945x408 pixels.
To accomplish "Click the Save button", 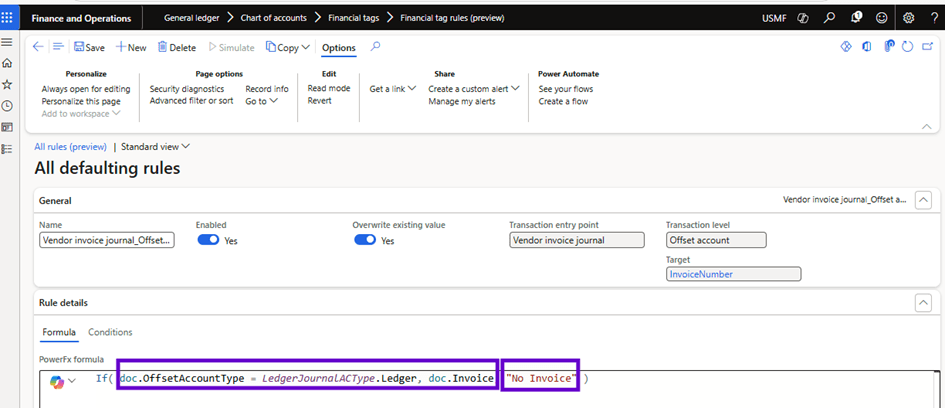I will click(89, 47).
